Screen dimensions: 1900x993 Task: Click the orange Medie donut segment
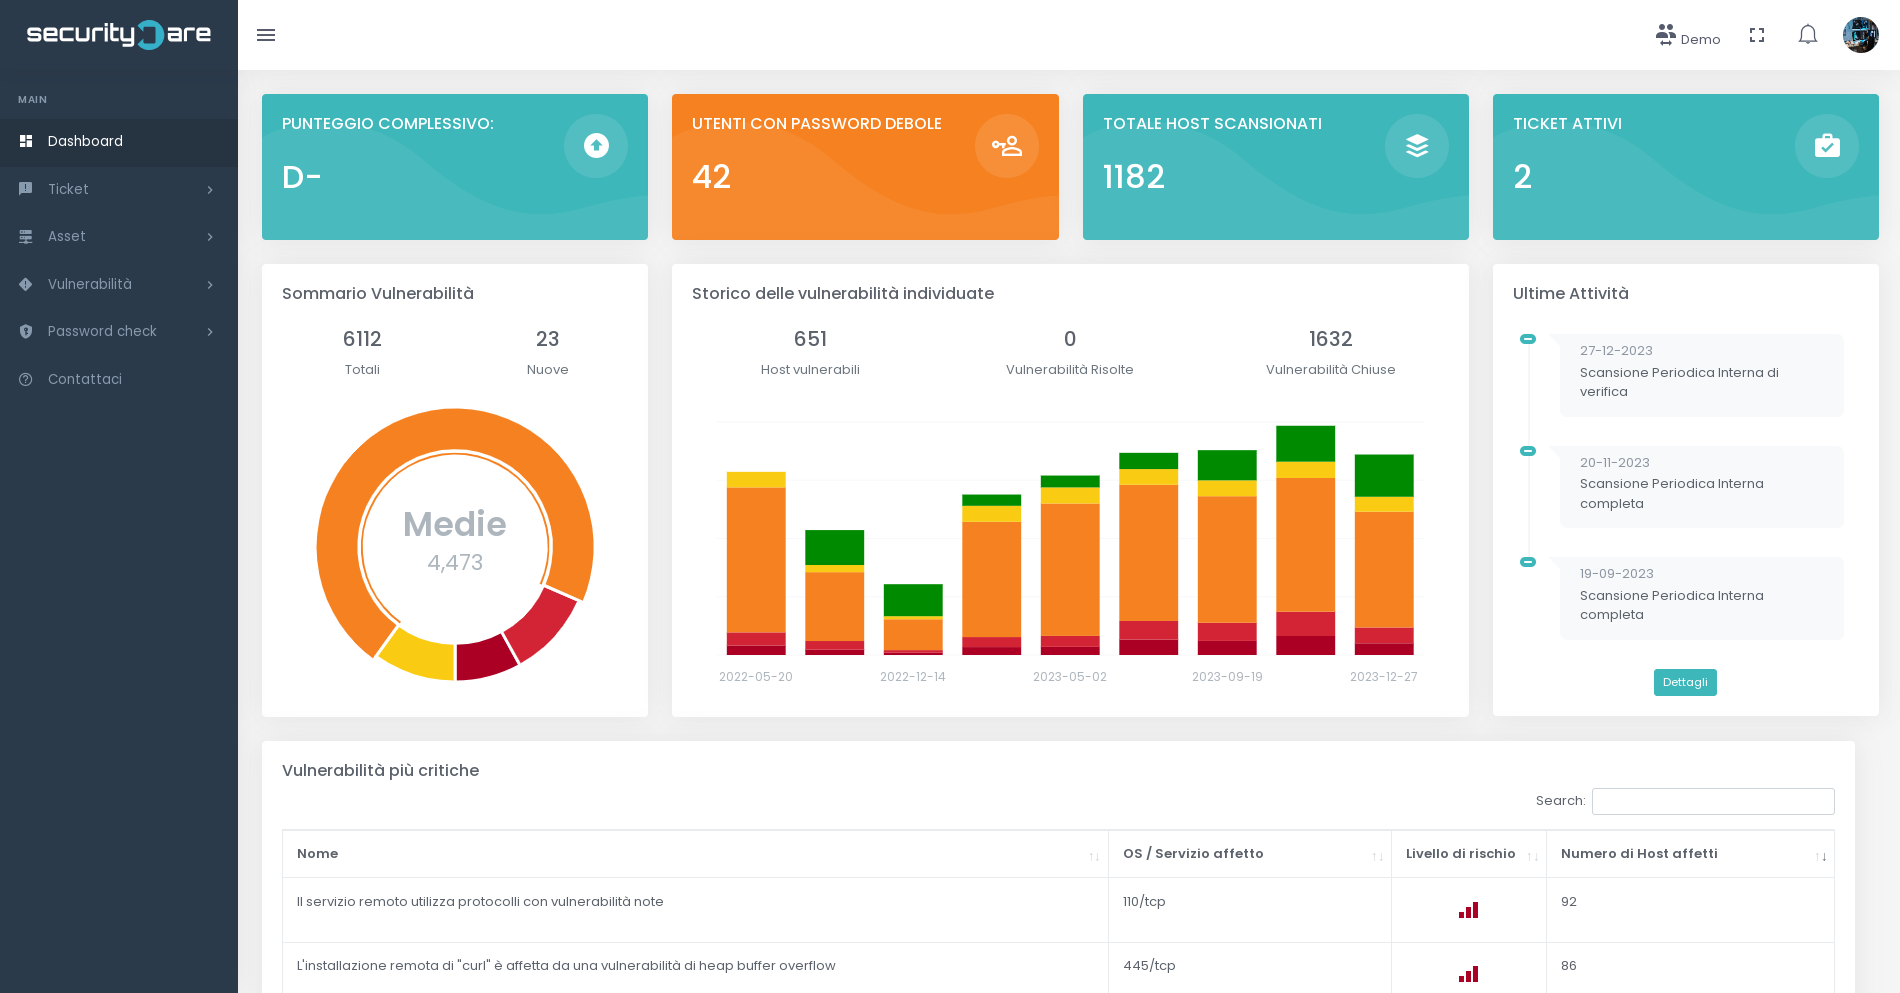(455, 428)
